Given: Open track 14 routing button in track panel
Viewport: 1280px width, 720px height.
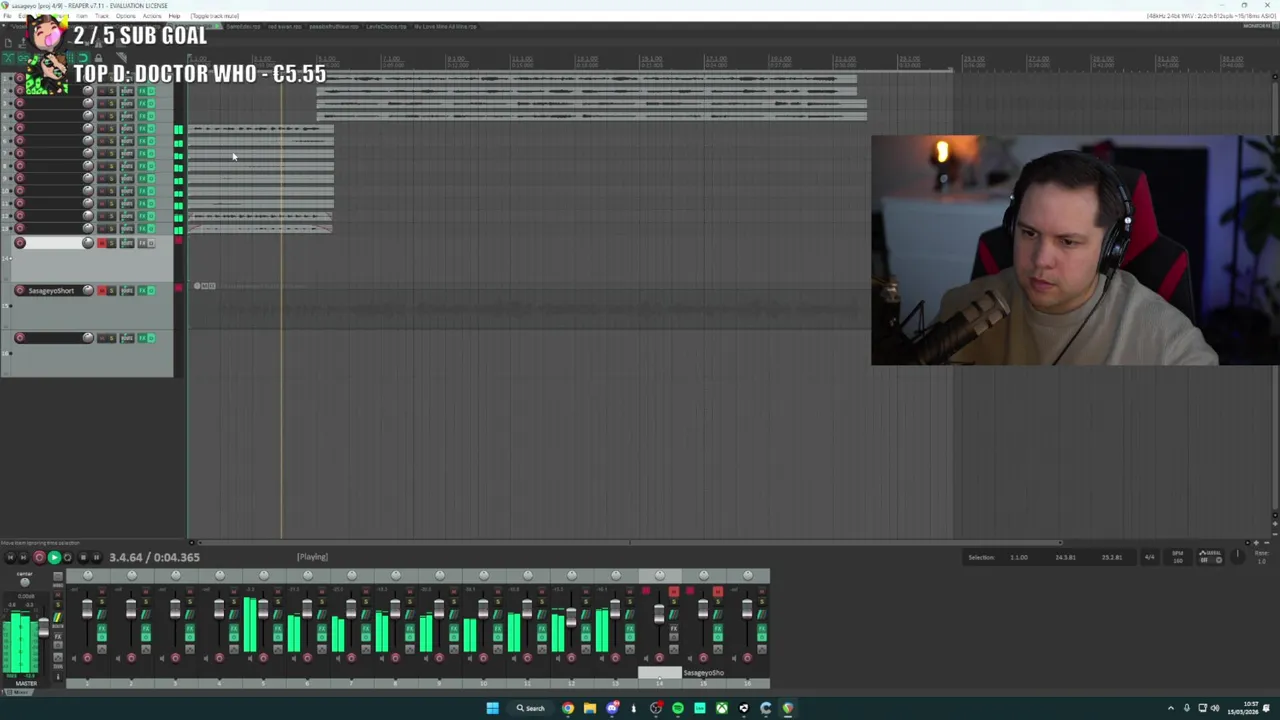Looking at the screenshot, I should click(x=127, y=243).
